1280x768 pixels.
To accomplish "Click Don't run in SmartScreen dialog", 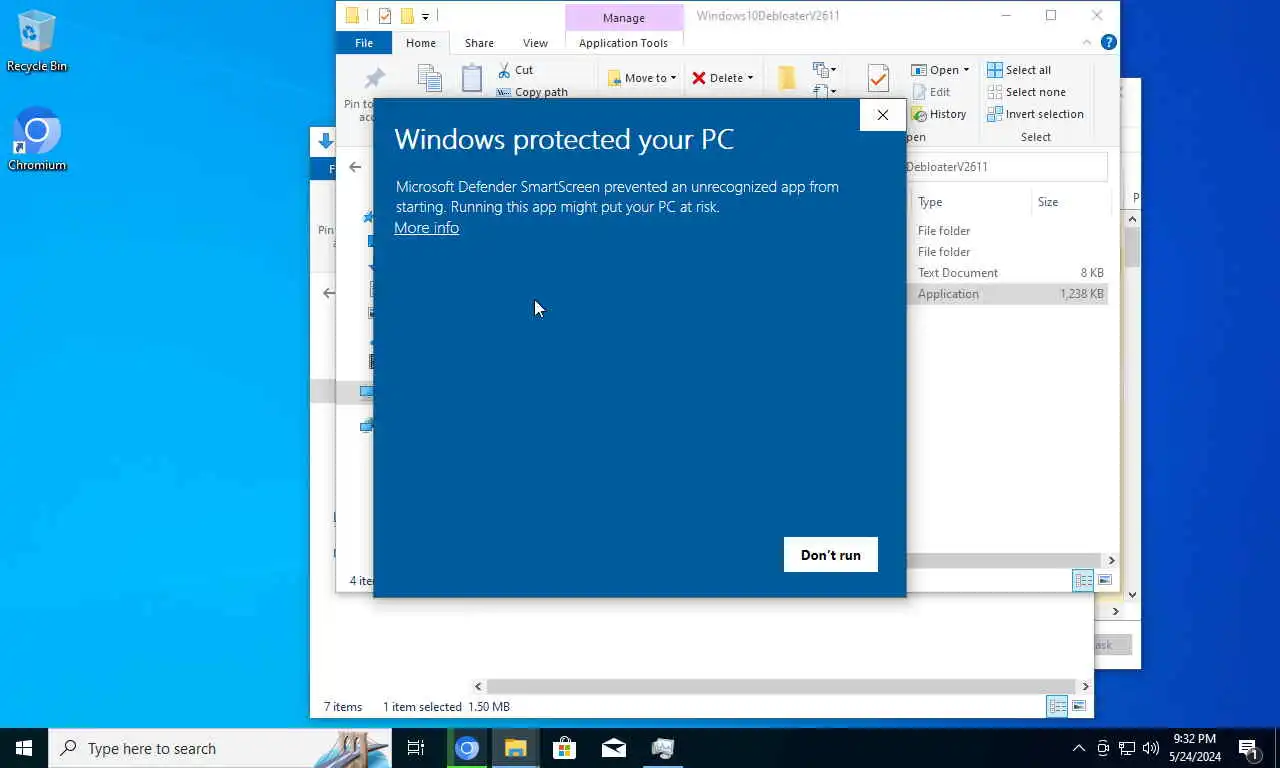I will coord(830,555).
